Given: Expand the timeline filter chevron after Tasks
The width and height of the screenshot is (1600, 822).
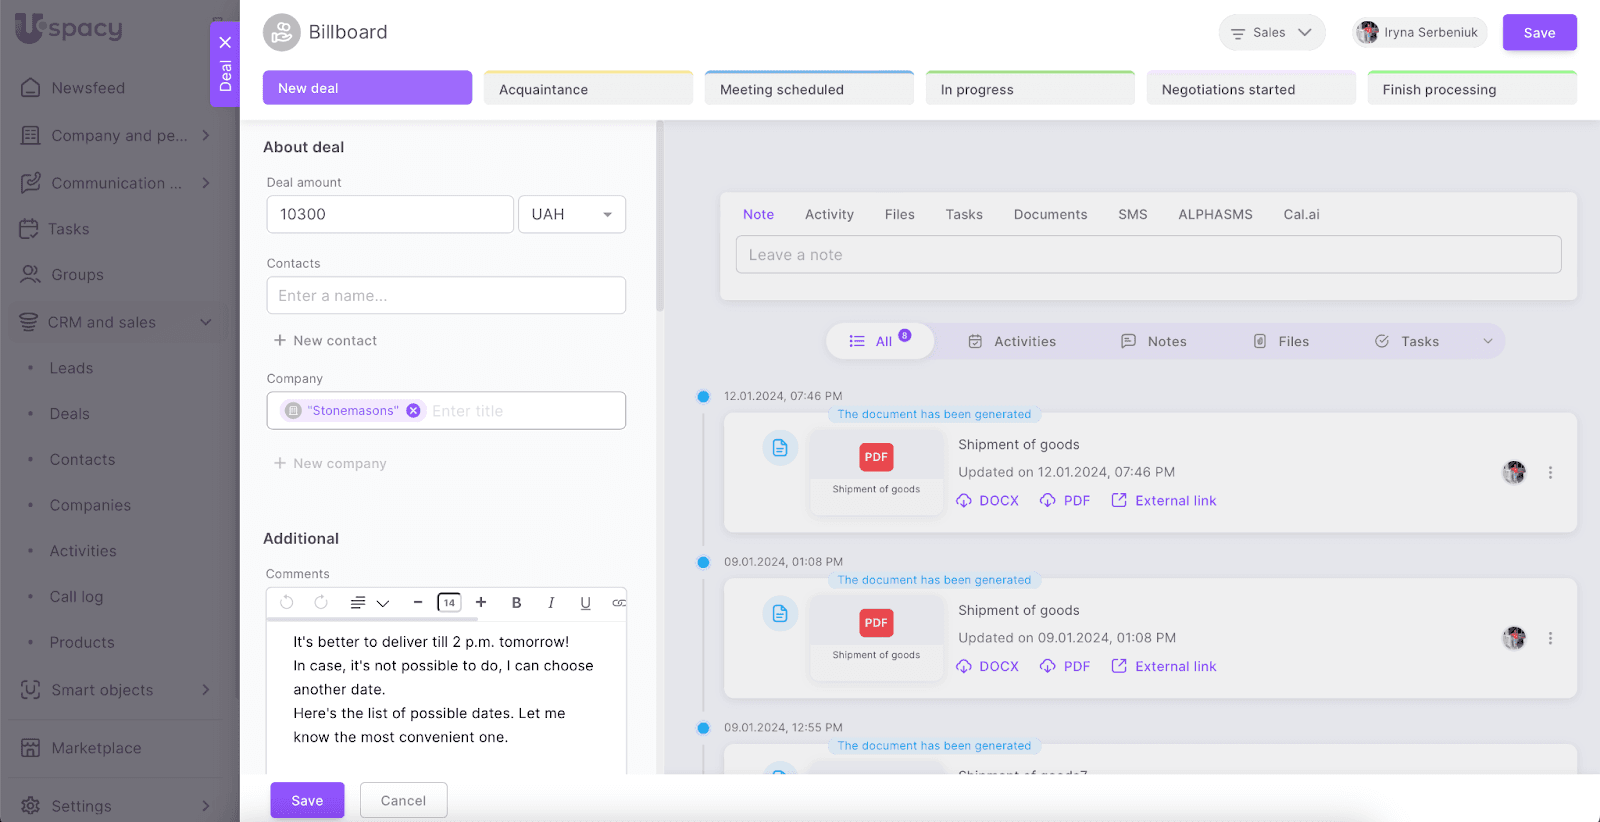Looking at the screenshot, I should tap(1487, 342).
